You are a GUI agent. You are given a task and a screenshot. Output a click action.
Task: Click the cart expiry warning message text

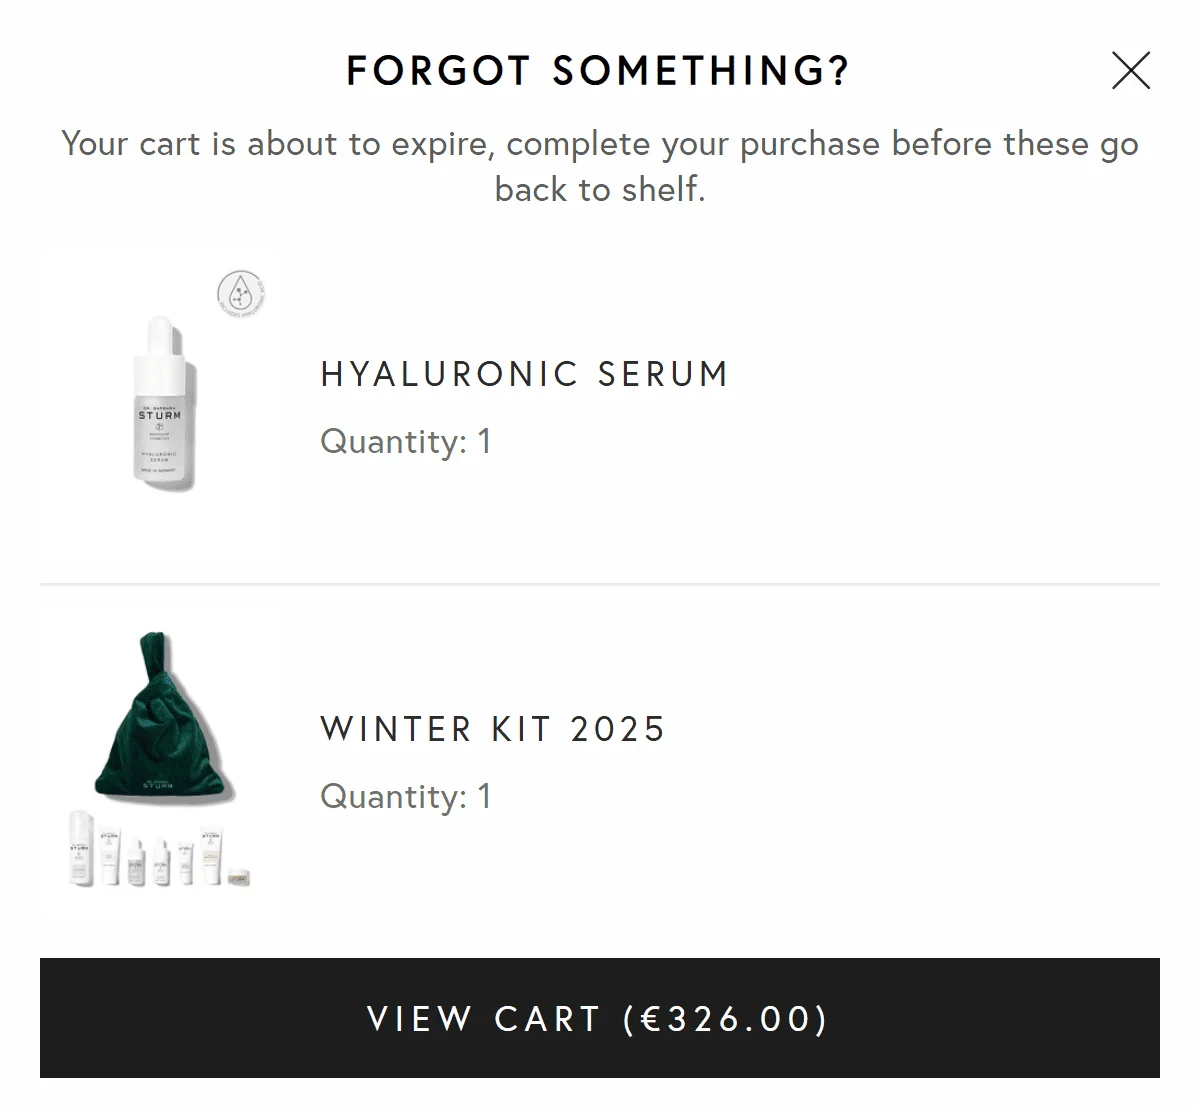(x=598, y=165)
